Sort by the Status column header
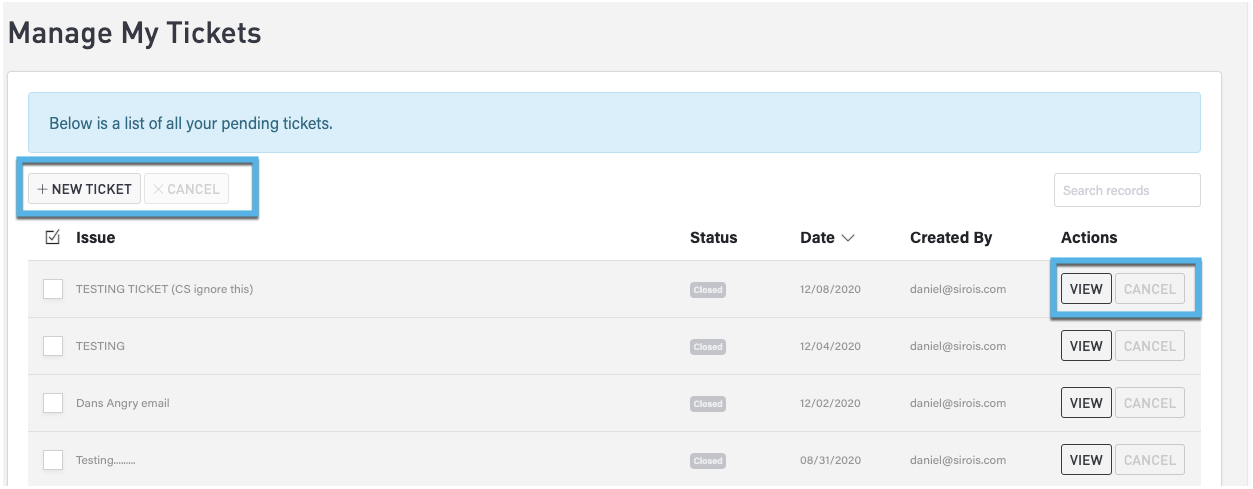The width and height of the screenshot is (1253, 489). coord(713,238)
